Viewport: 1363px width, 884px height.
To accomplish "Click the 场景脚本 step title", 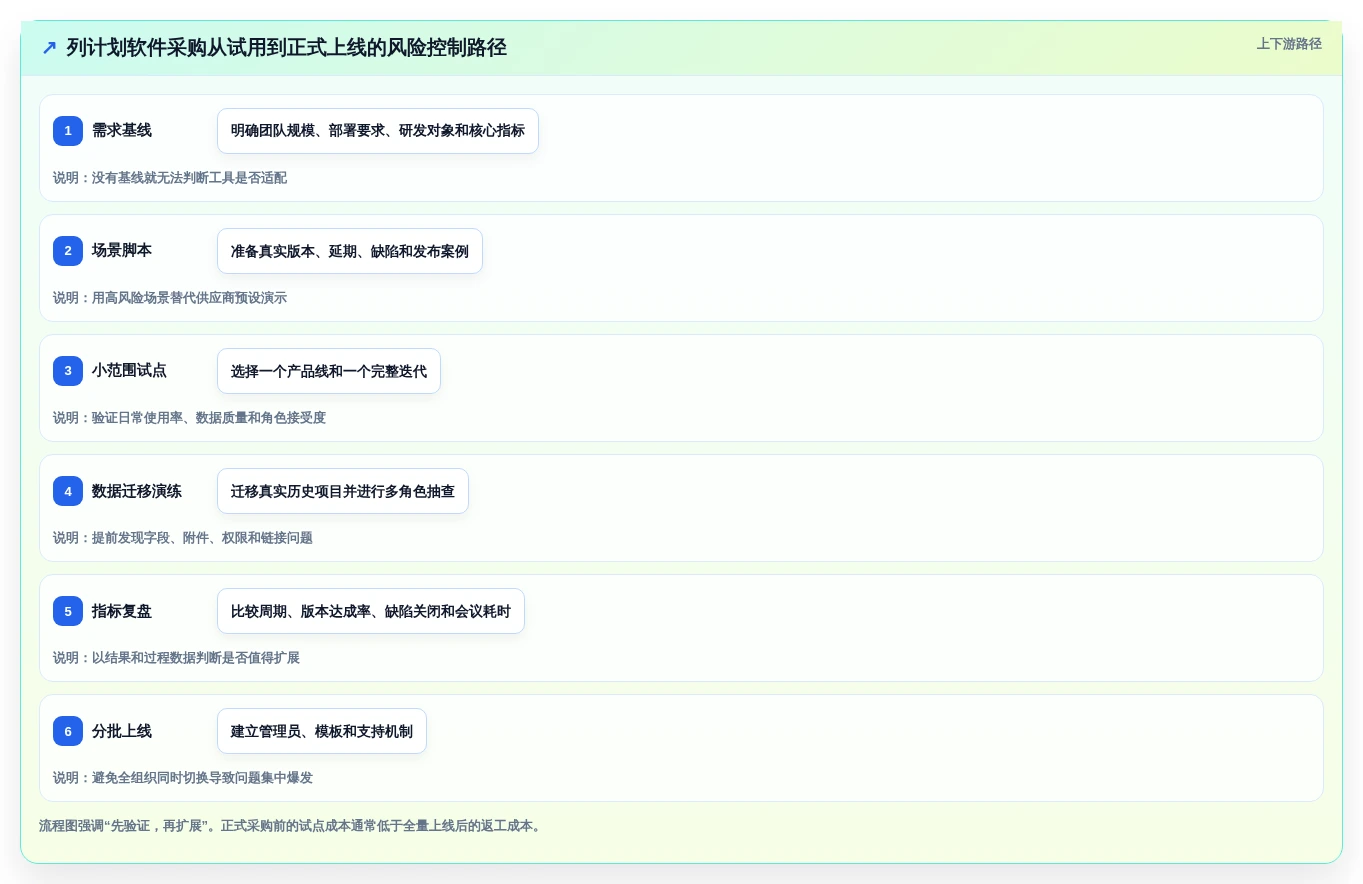I will [x=122, y=251].
